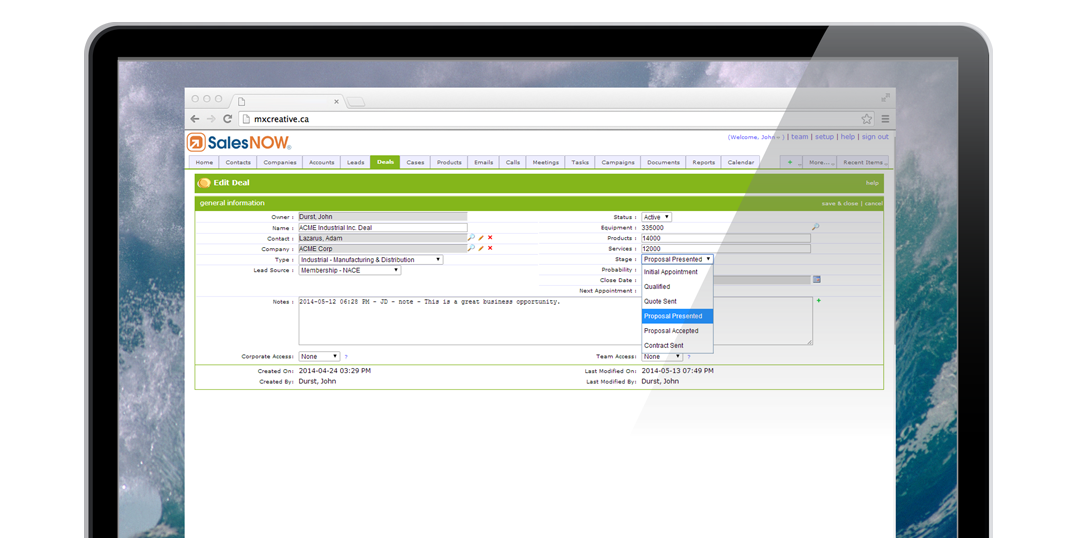Image resolution: width=1082 pixels, height=539 pixels.
Task: Switch to the Emails tab
Action: (x=484, y=162)
